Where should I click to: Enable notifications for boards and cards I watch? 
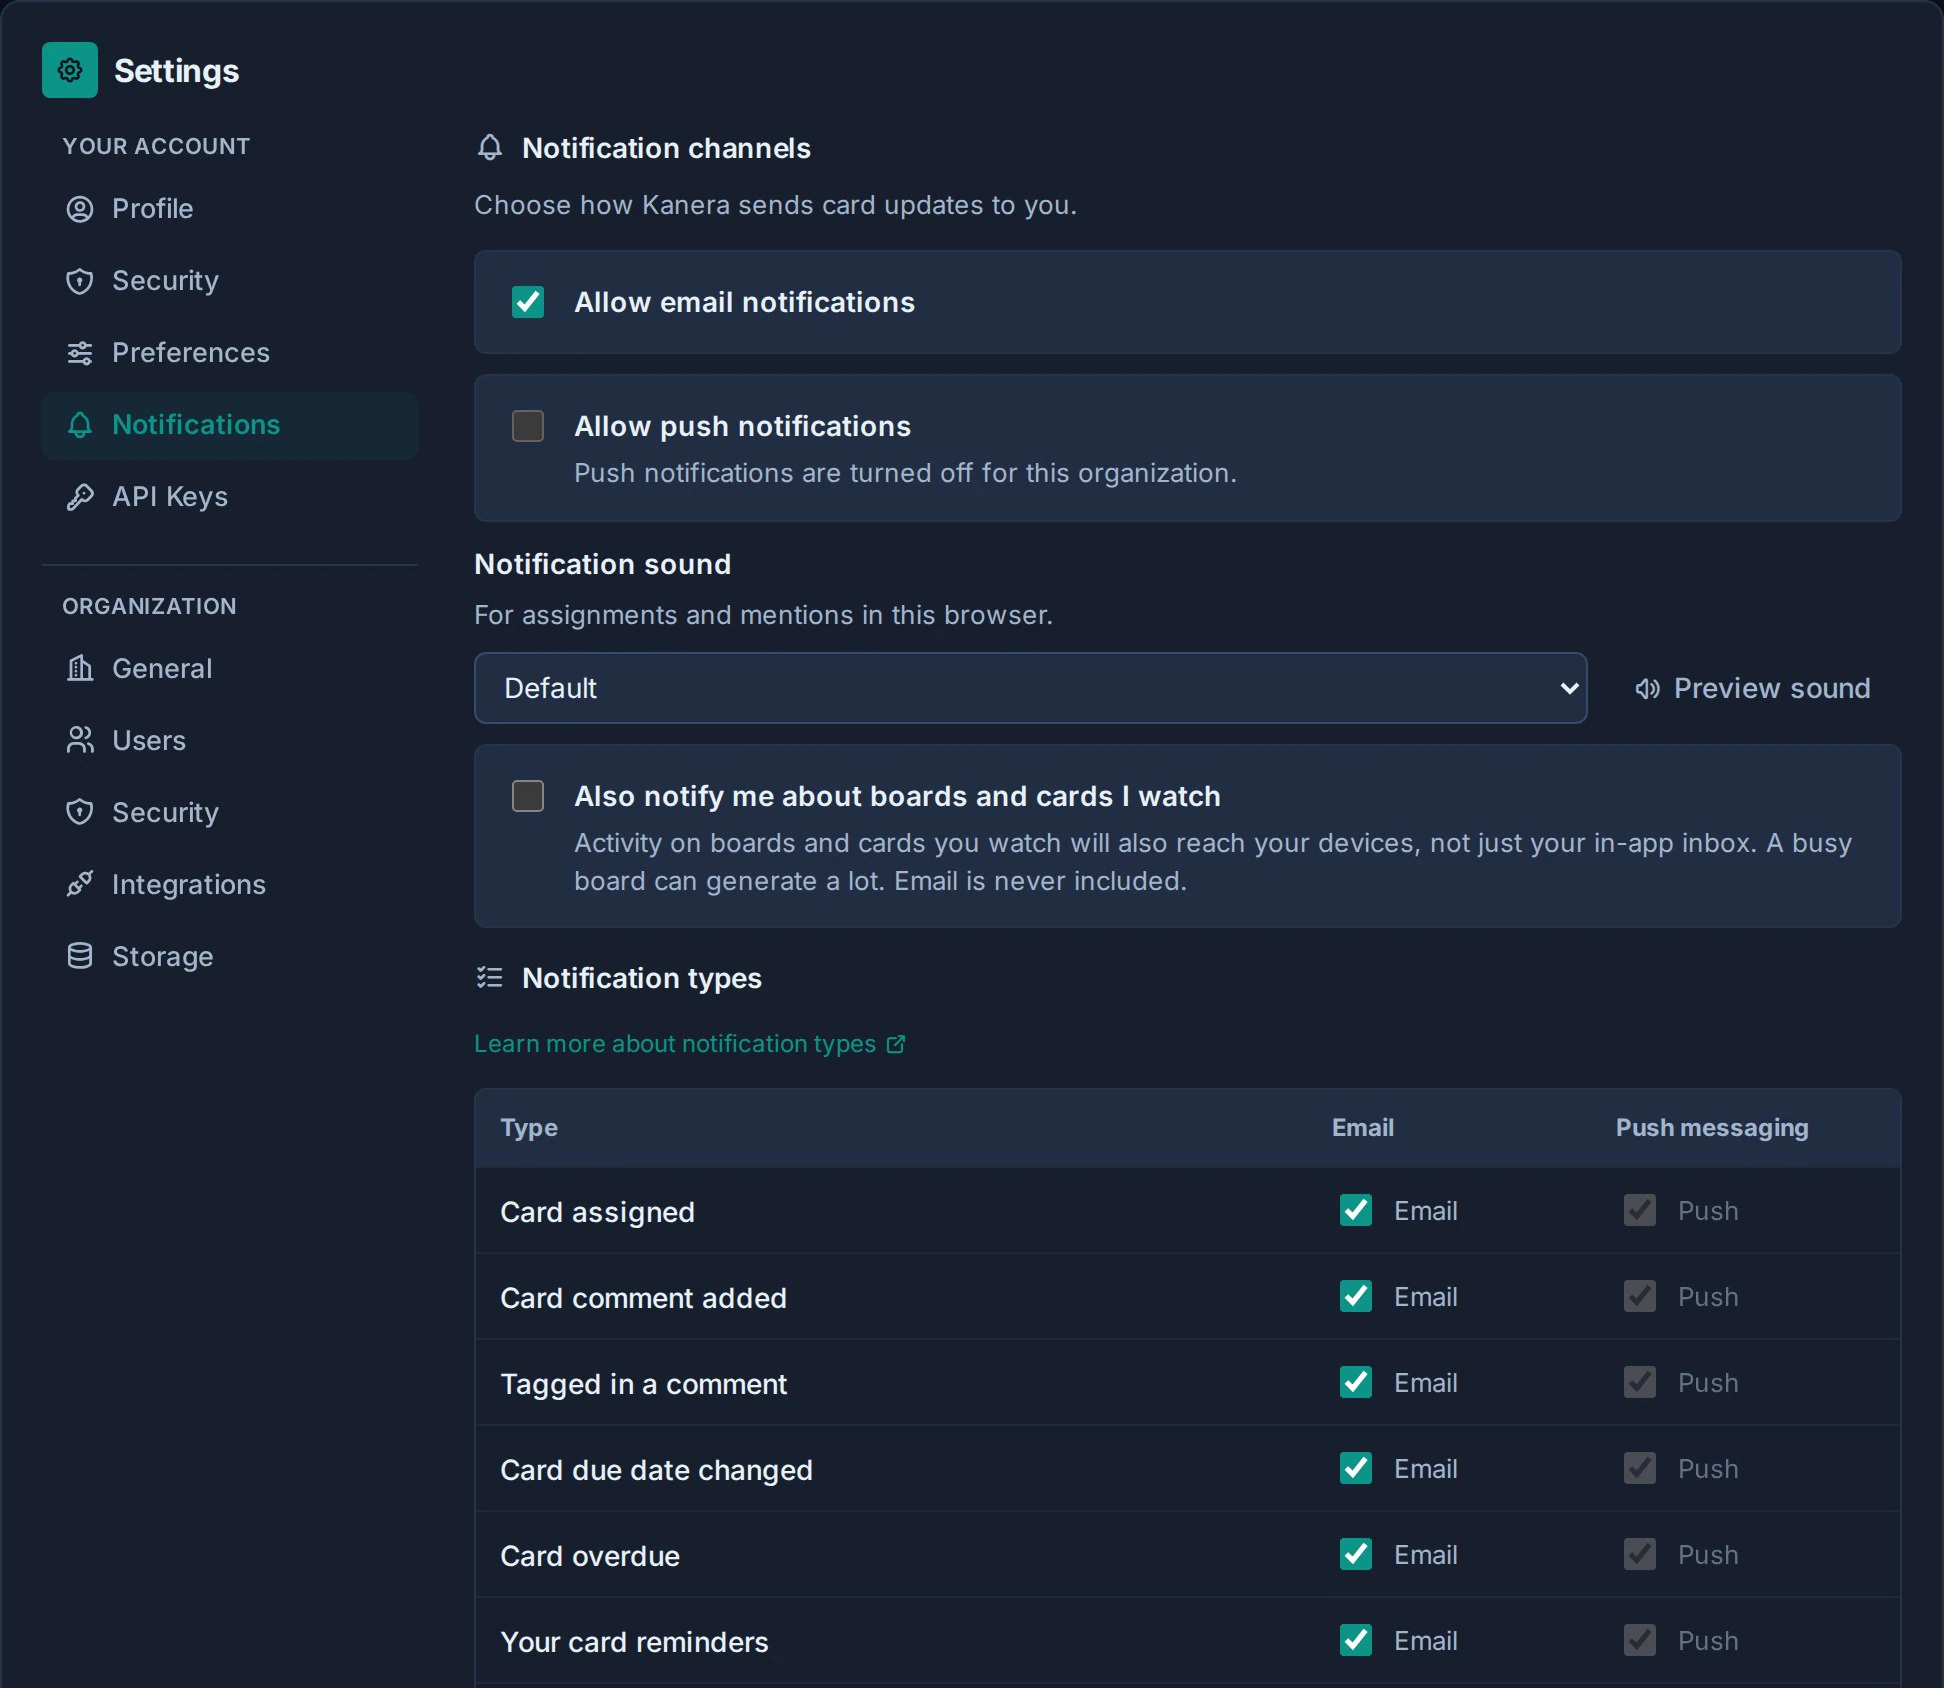point(528,796)
